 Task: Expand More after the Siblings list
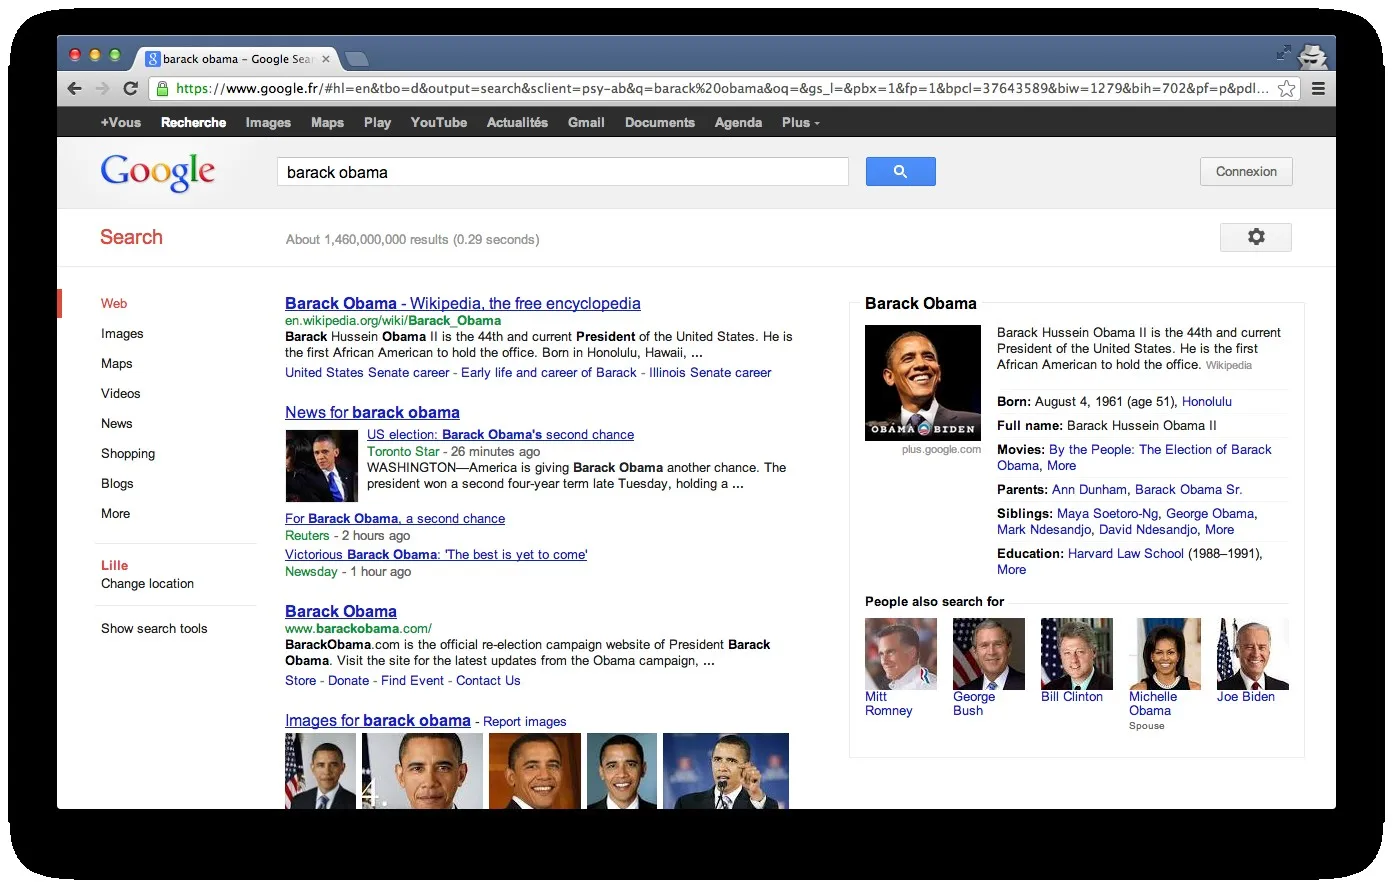[x=1219, y=529]
